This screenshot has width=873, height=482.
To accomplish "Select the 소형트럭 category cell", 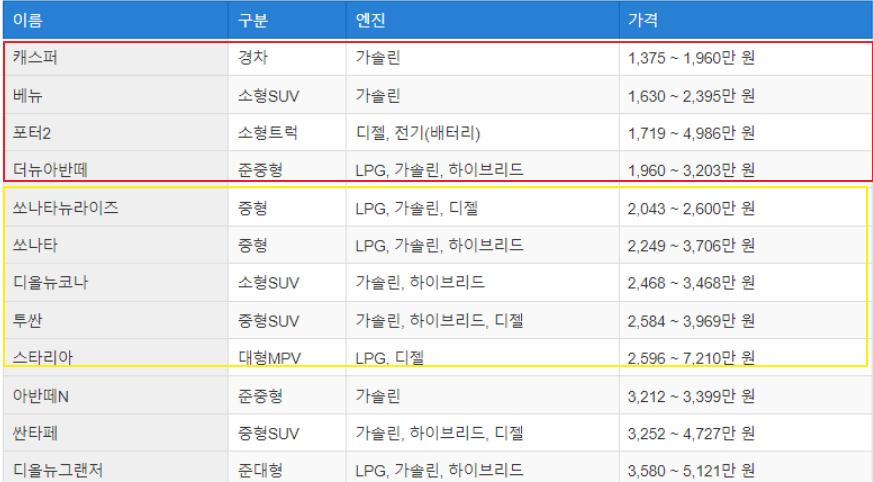I will click(287, 132).
